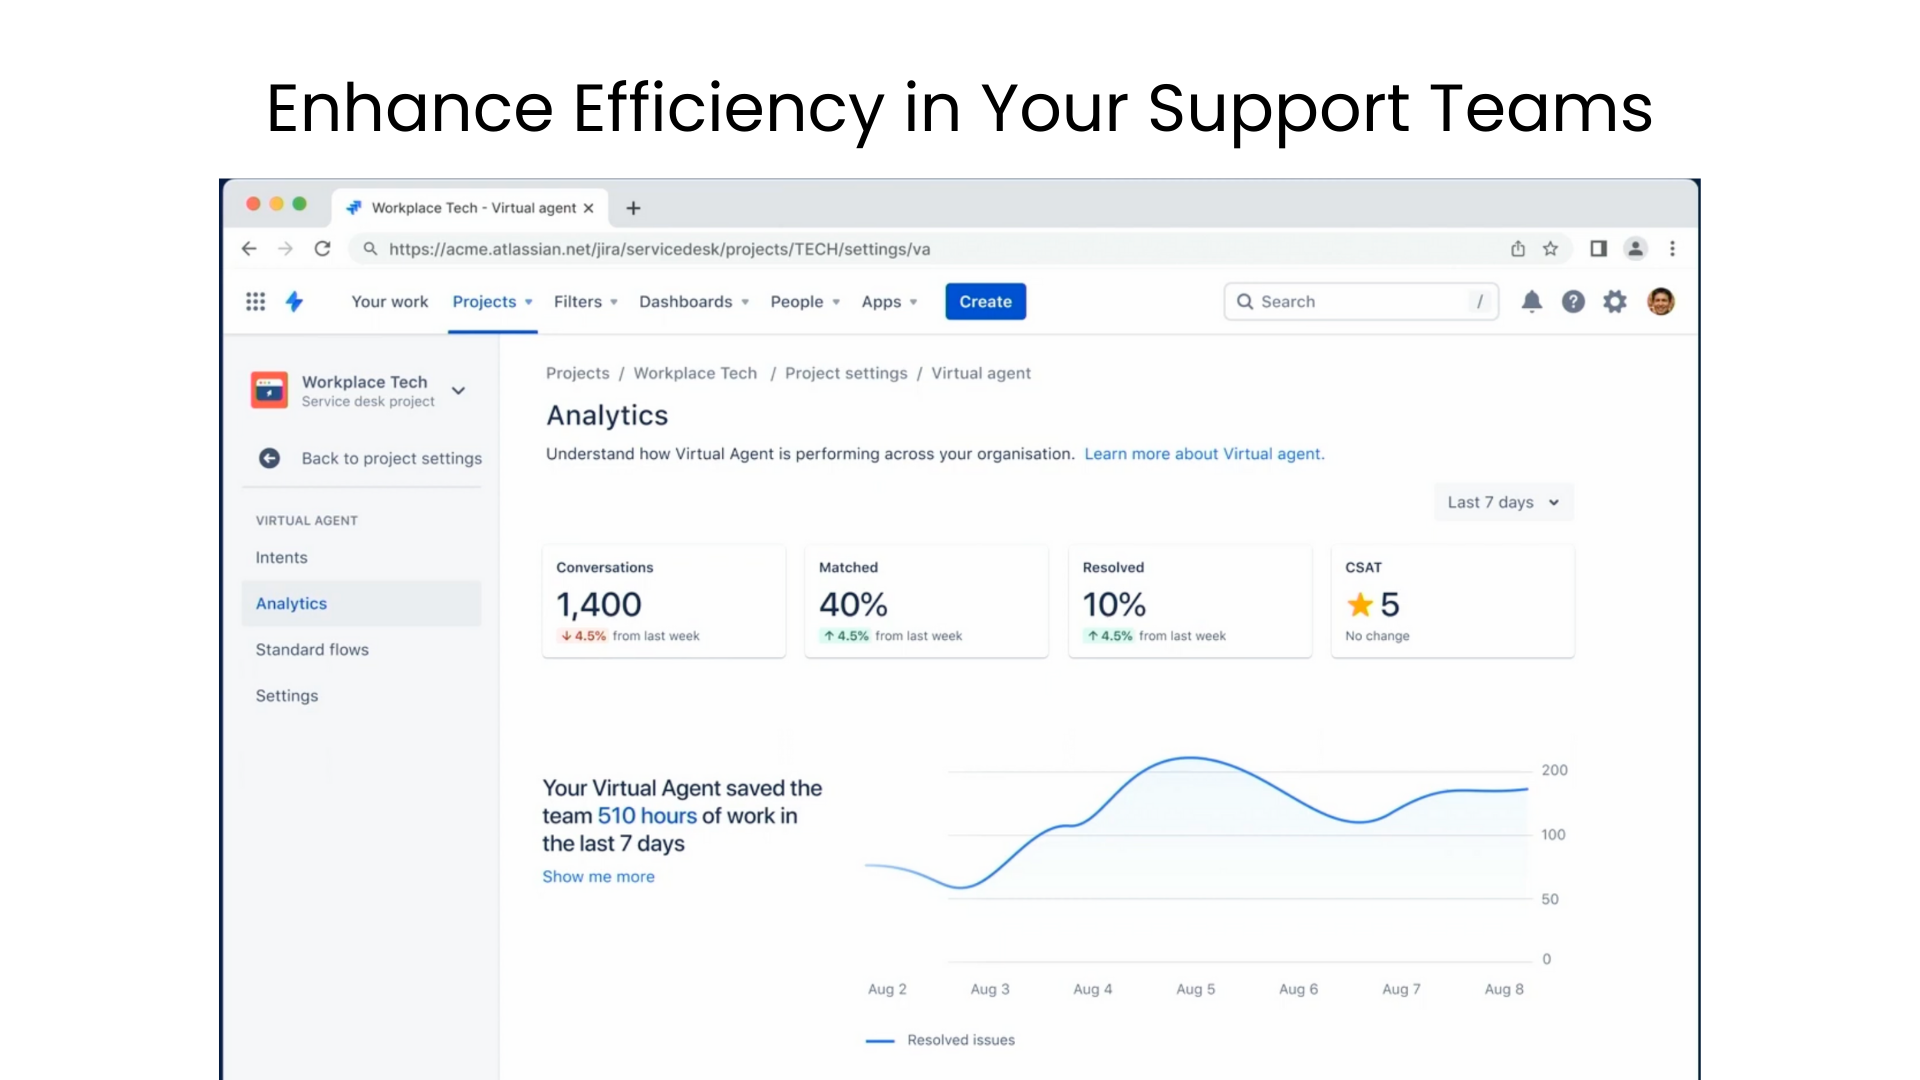Expand the Last 7 days dropdown
The image size is (1920, 1080).
[1503, 502]
